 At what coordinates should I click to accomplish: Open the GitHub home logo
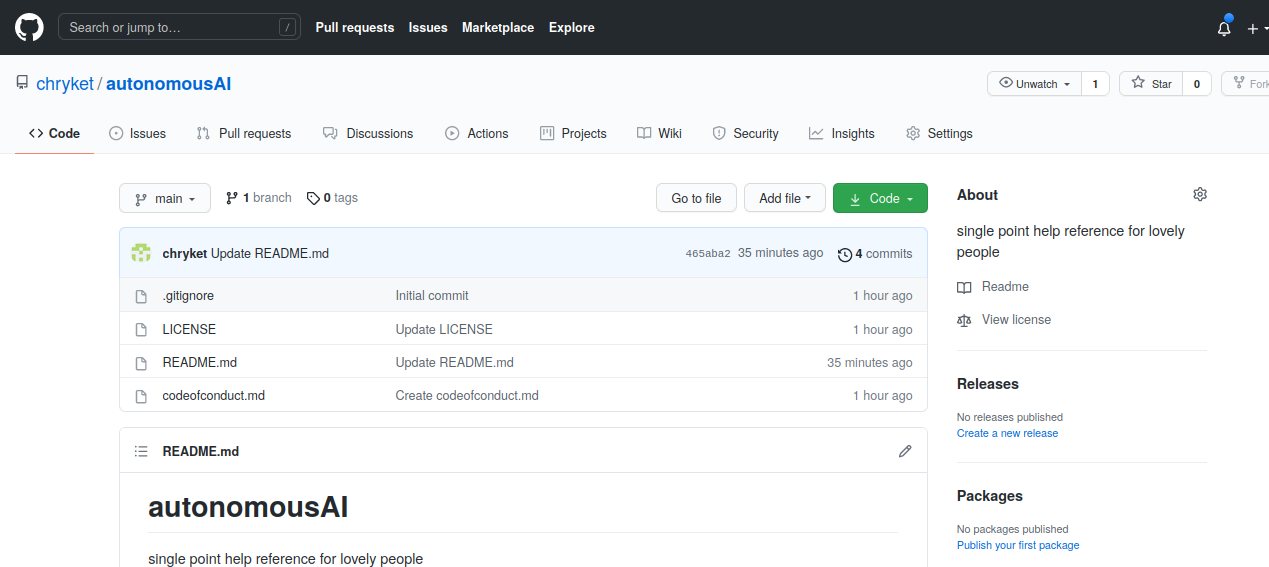point(29,27)
